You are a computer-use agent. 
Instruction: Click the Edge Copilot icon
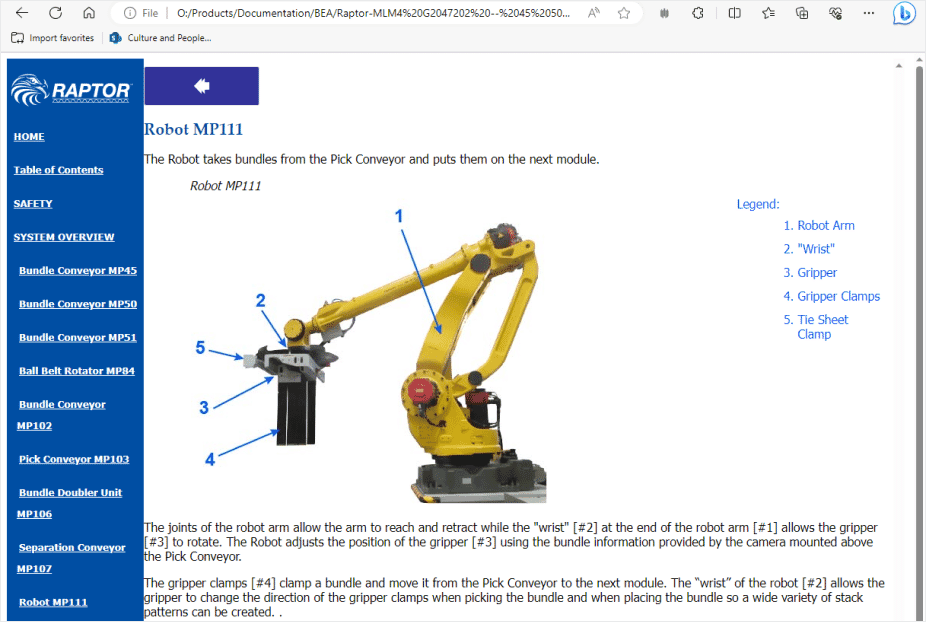click(903, 13)
